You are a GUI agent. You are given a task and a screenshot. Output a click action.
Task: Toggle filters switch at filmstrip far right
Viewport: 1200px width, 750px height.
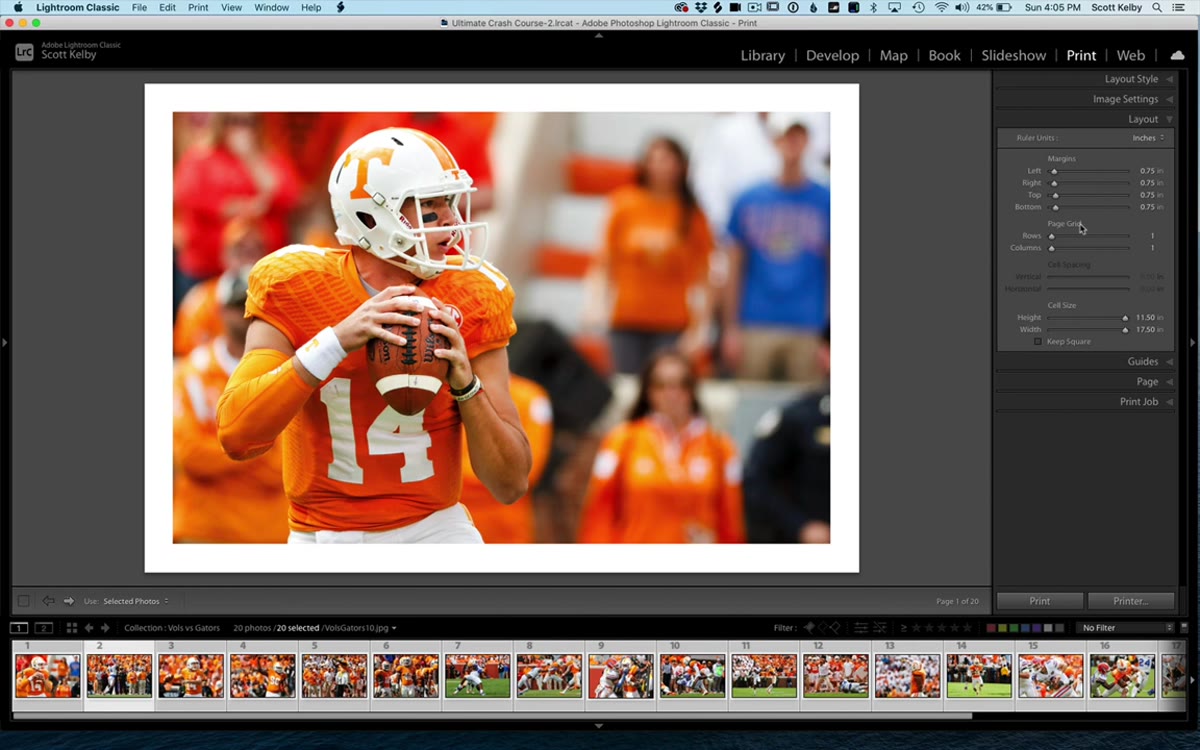pyautogui.click(x=1183, y=627)
